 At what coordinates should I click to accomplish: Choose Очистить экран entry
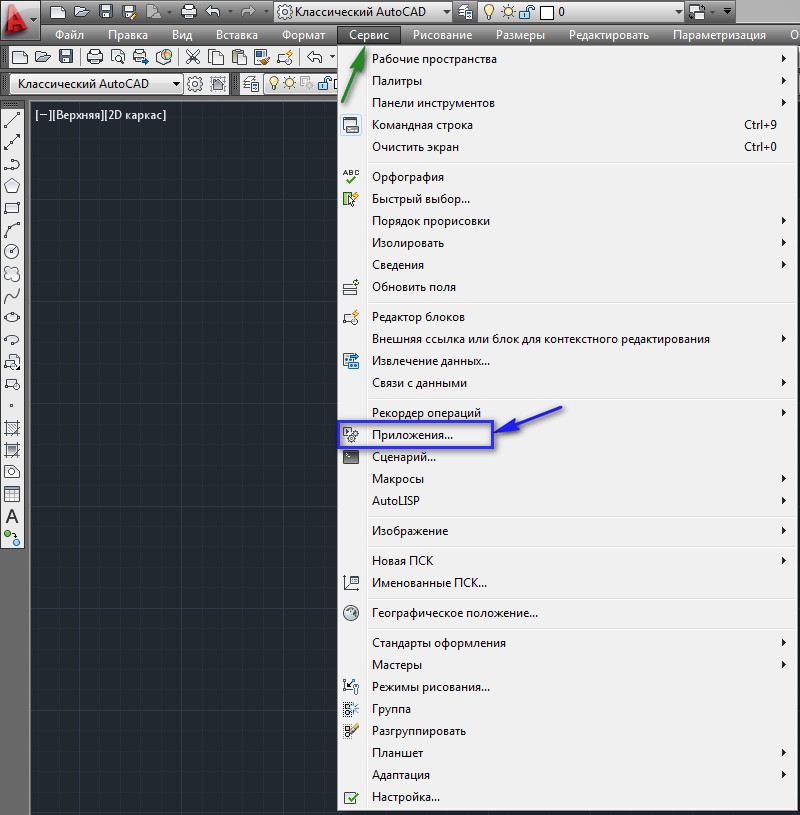568,147
